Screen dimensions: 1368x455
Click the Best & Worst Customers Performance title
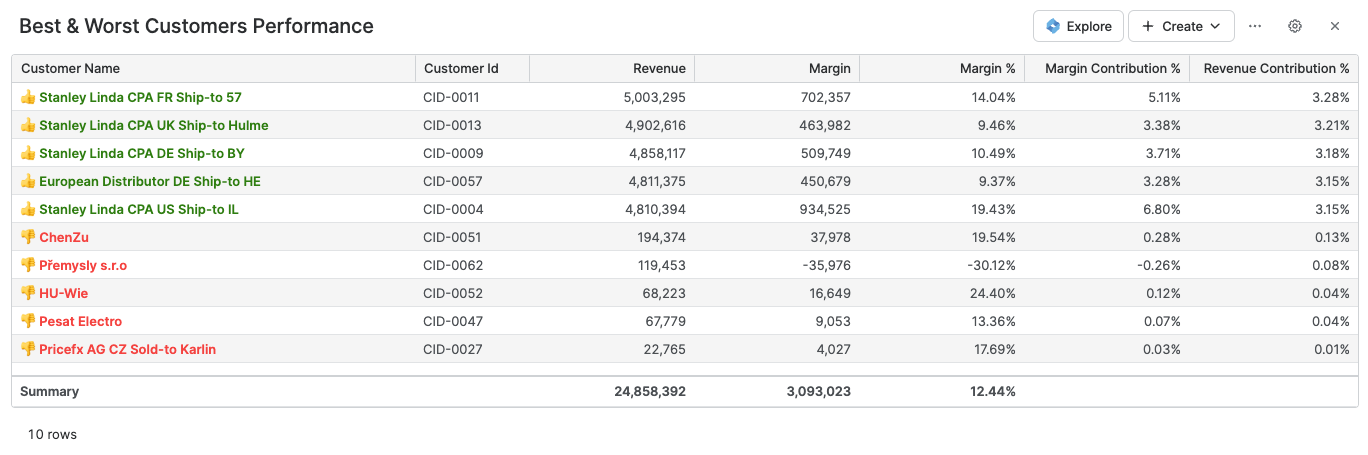197,26
